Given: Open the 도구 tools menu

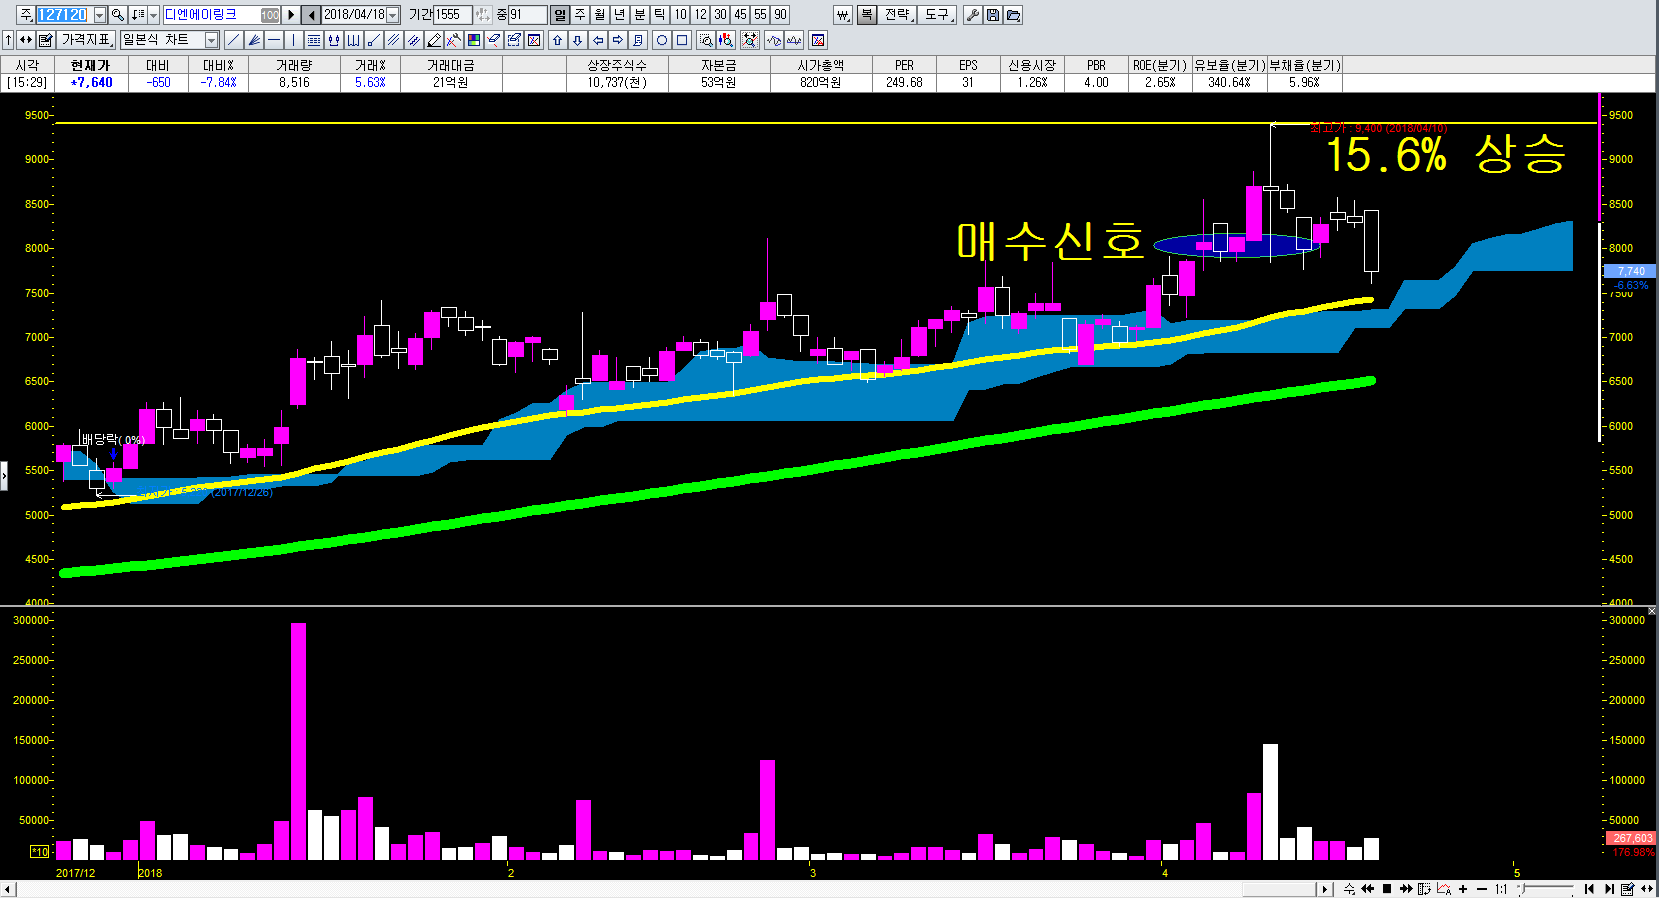Looking at the screenshot, I should (938, 15).
